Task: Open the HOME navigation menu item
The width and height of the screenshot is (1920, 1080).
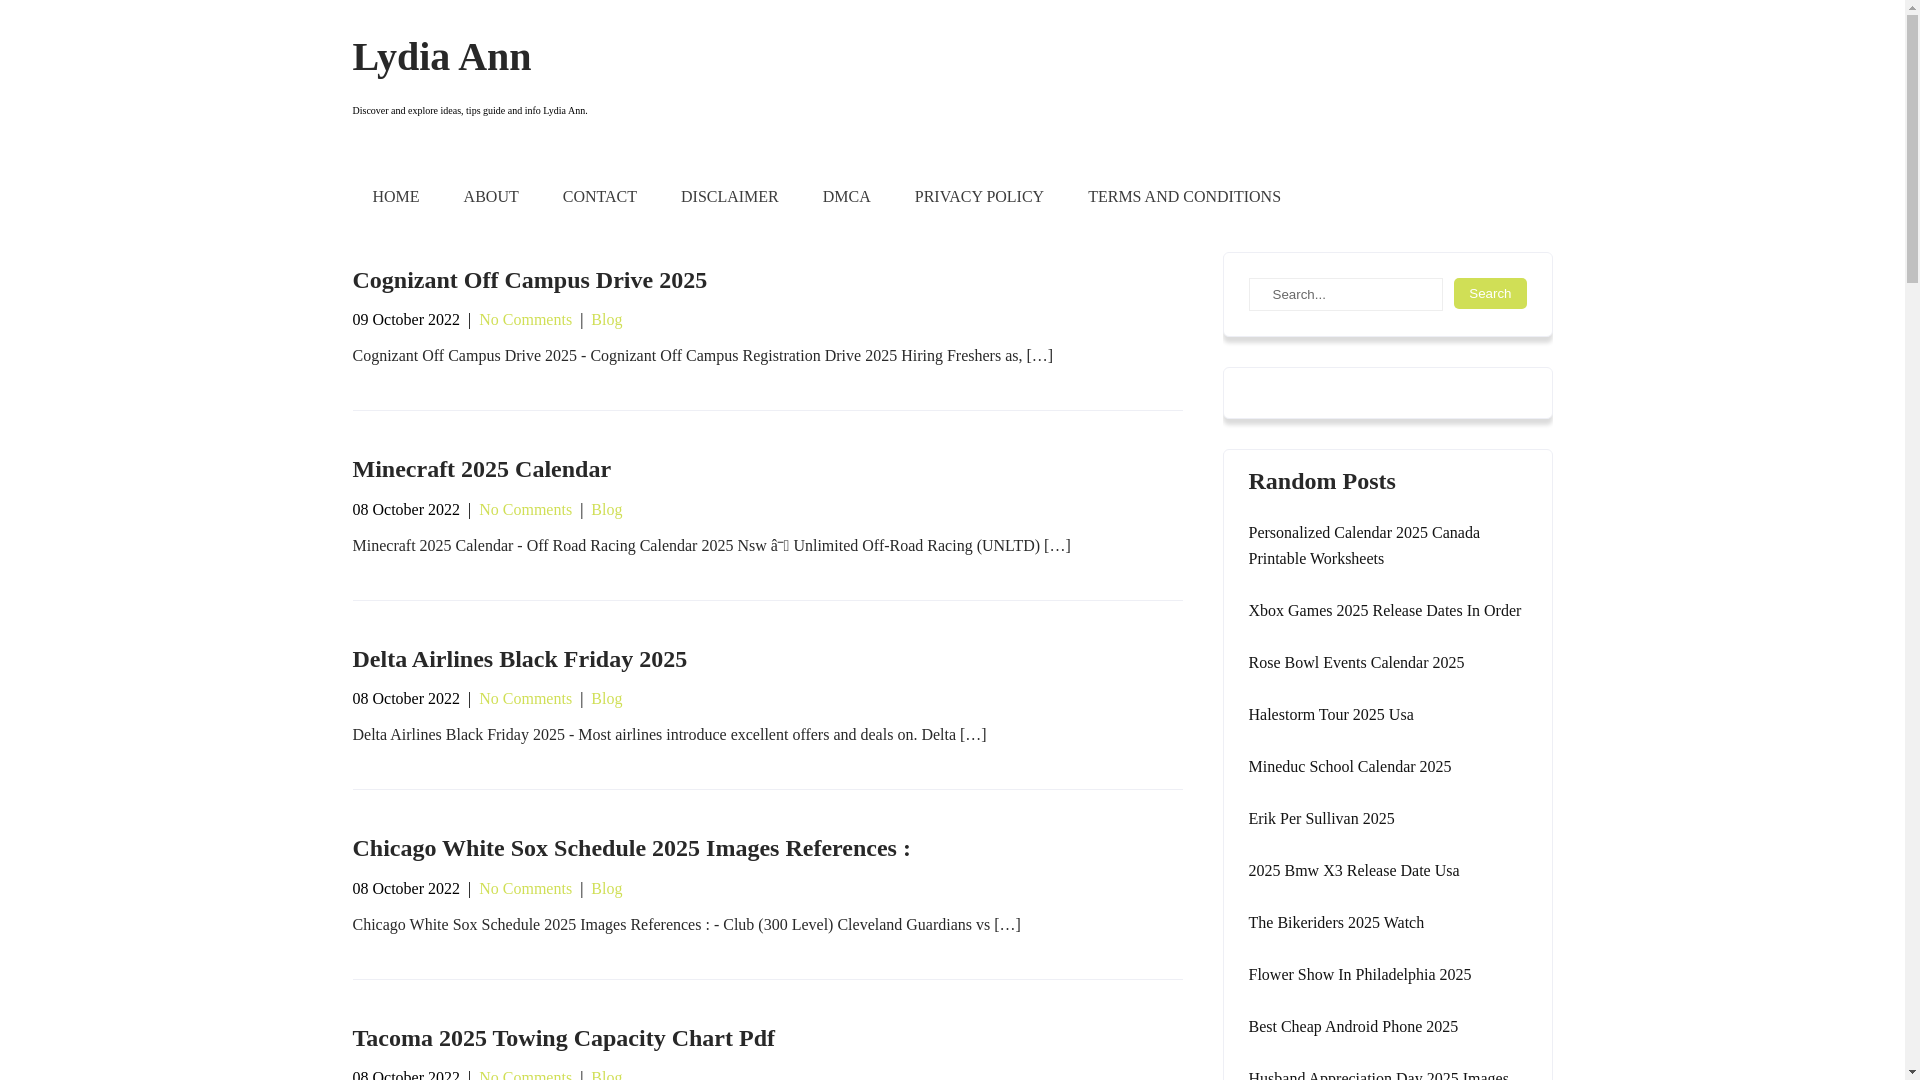Action: pyautogui.click(x=395, y=197)
